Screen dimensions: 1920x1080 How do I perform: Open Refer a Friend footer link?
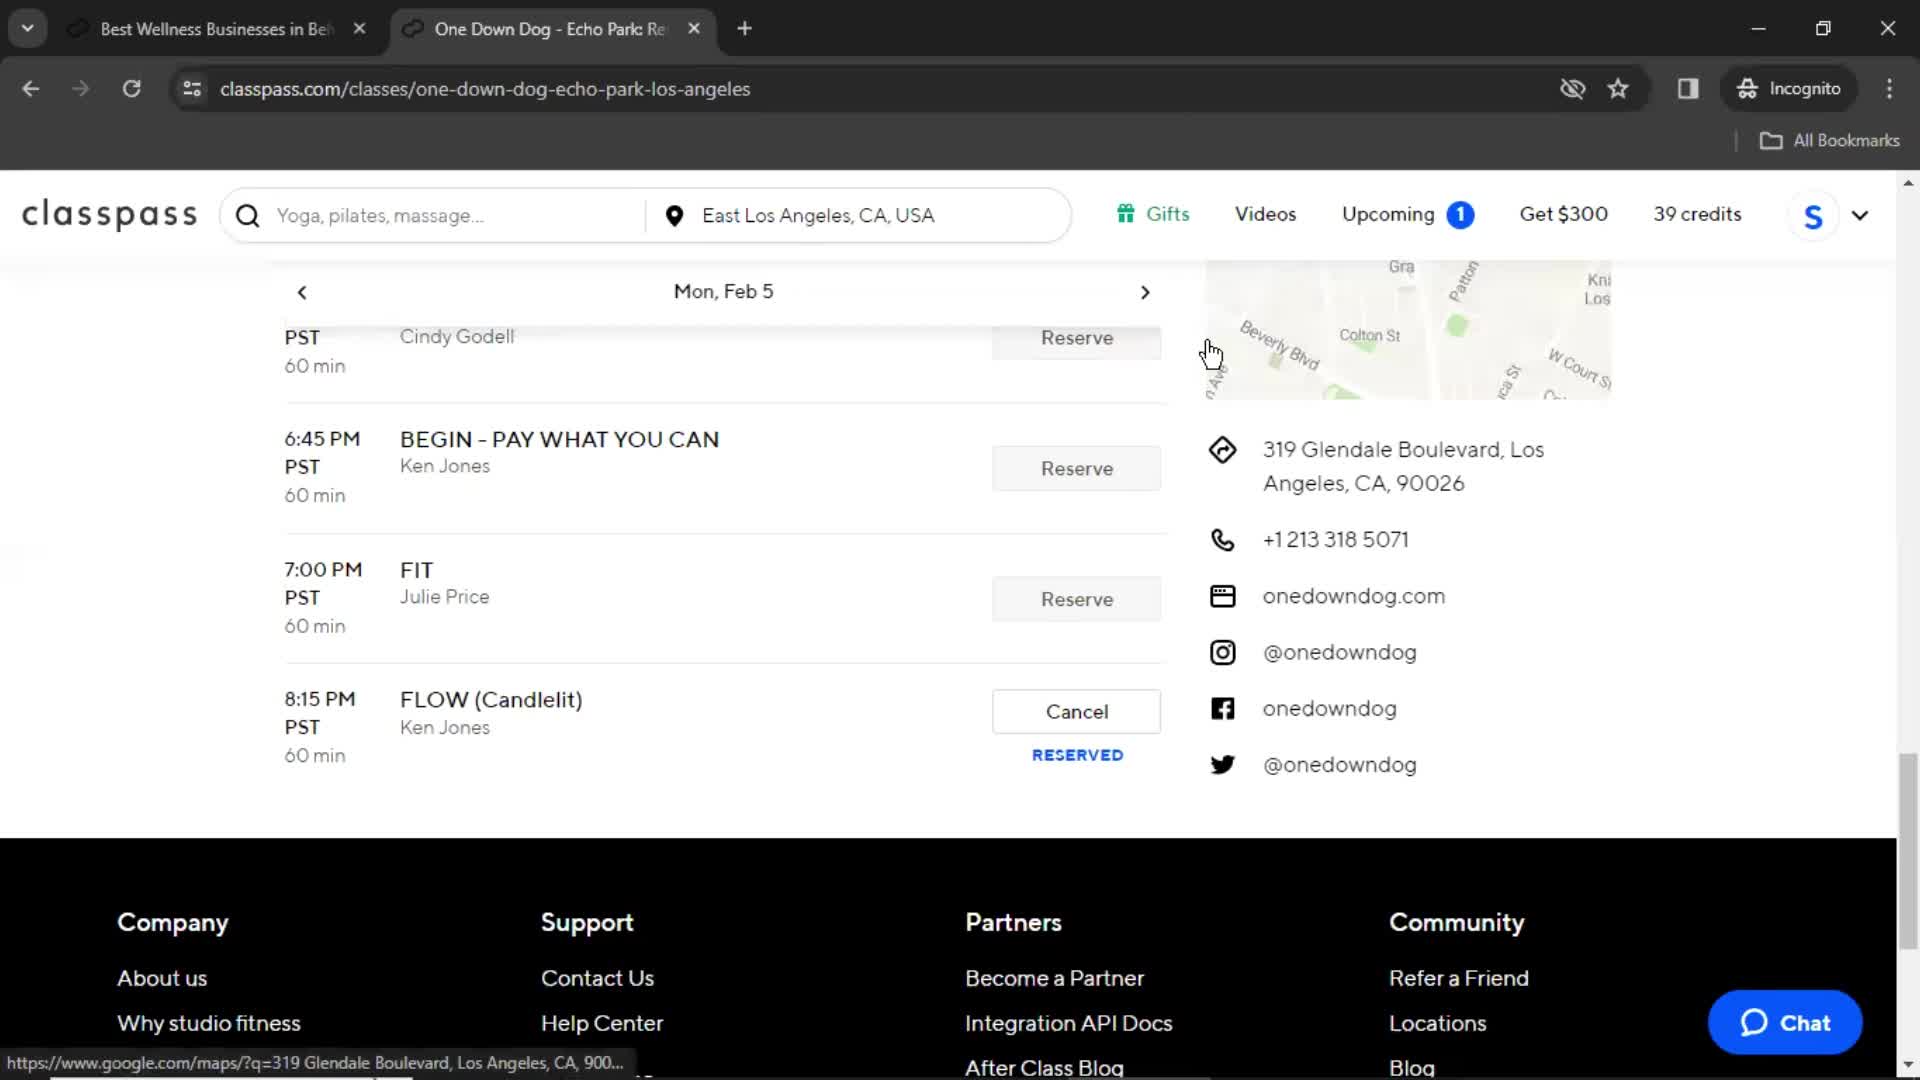pos(1458,979)
